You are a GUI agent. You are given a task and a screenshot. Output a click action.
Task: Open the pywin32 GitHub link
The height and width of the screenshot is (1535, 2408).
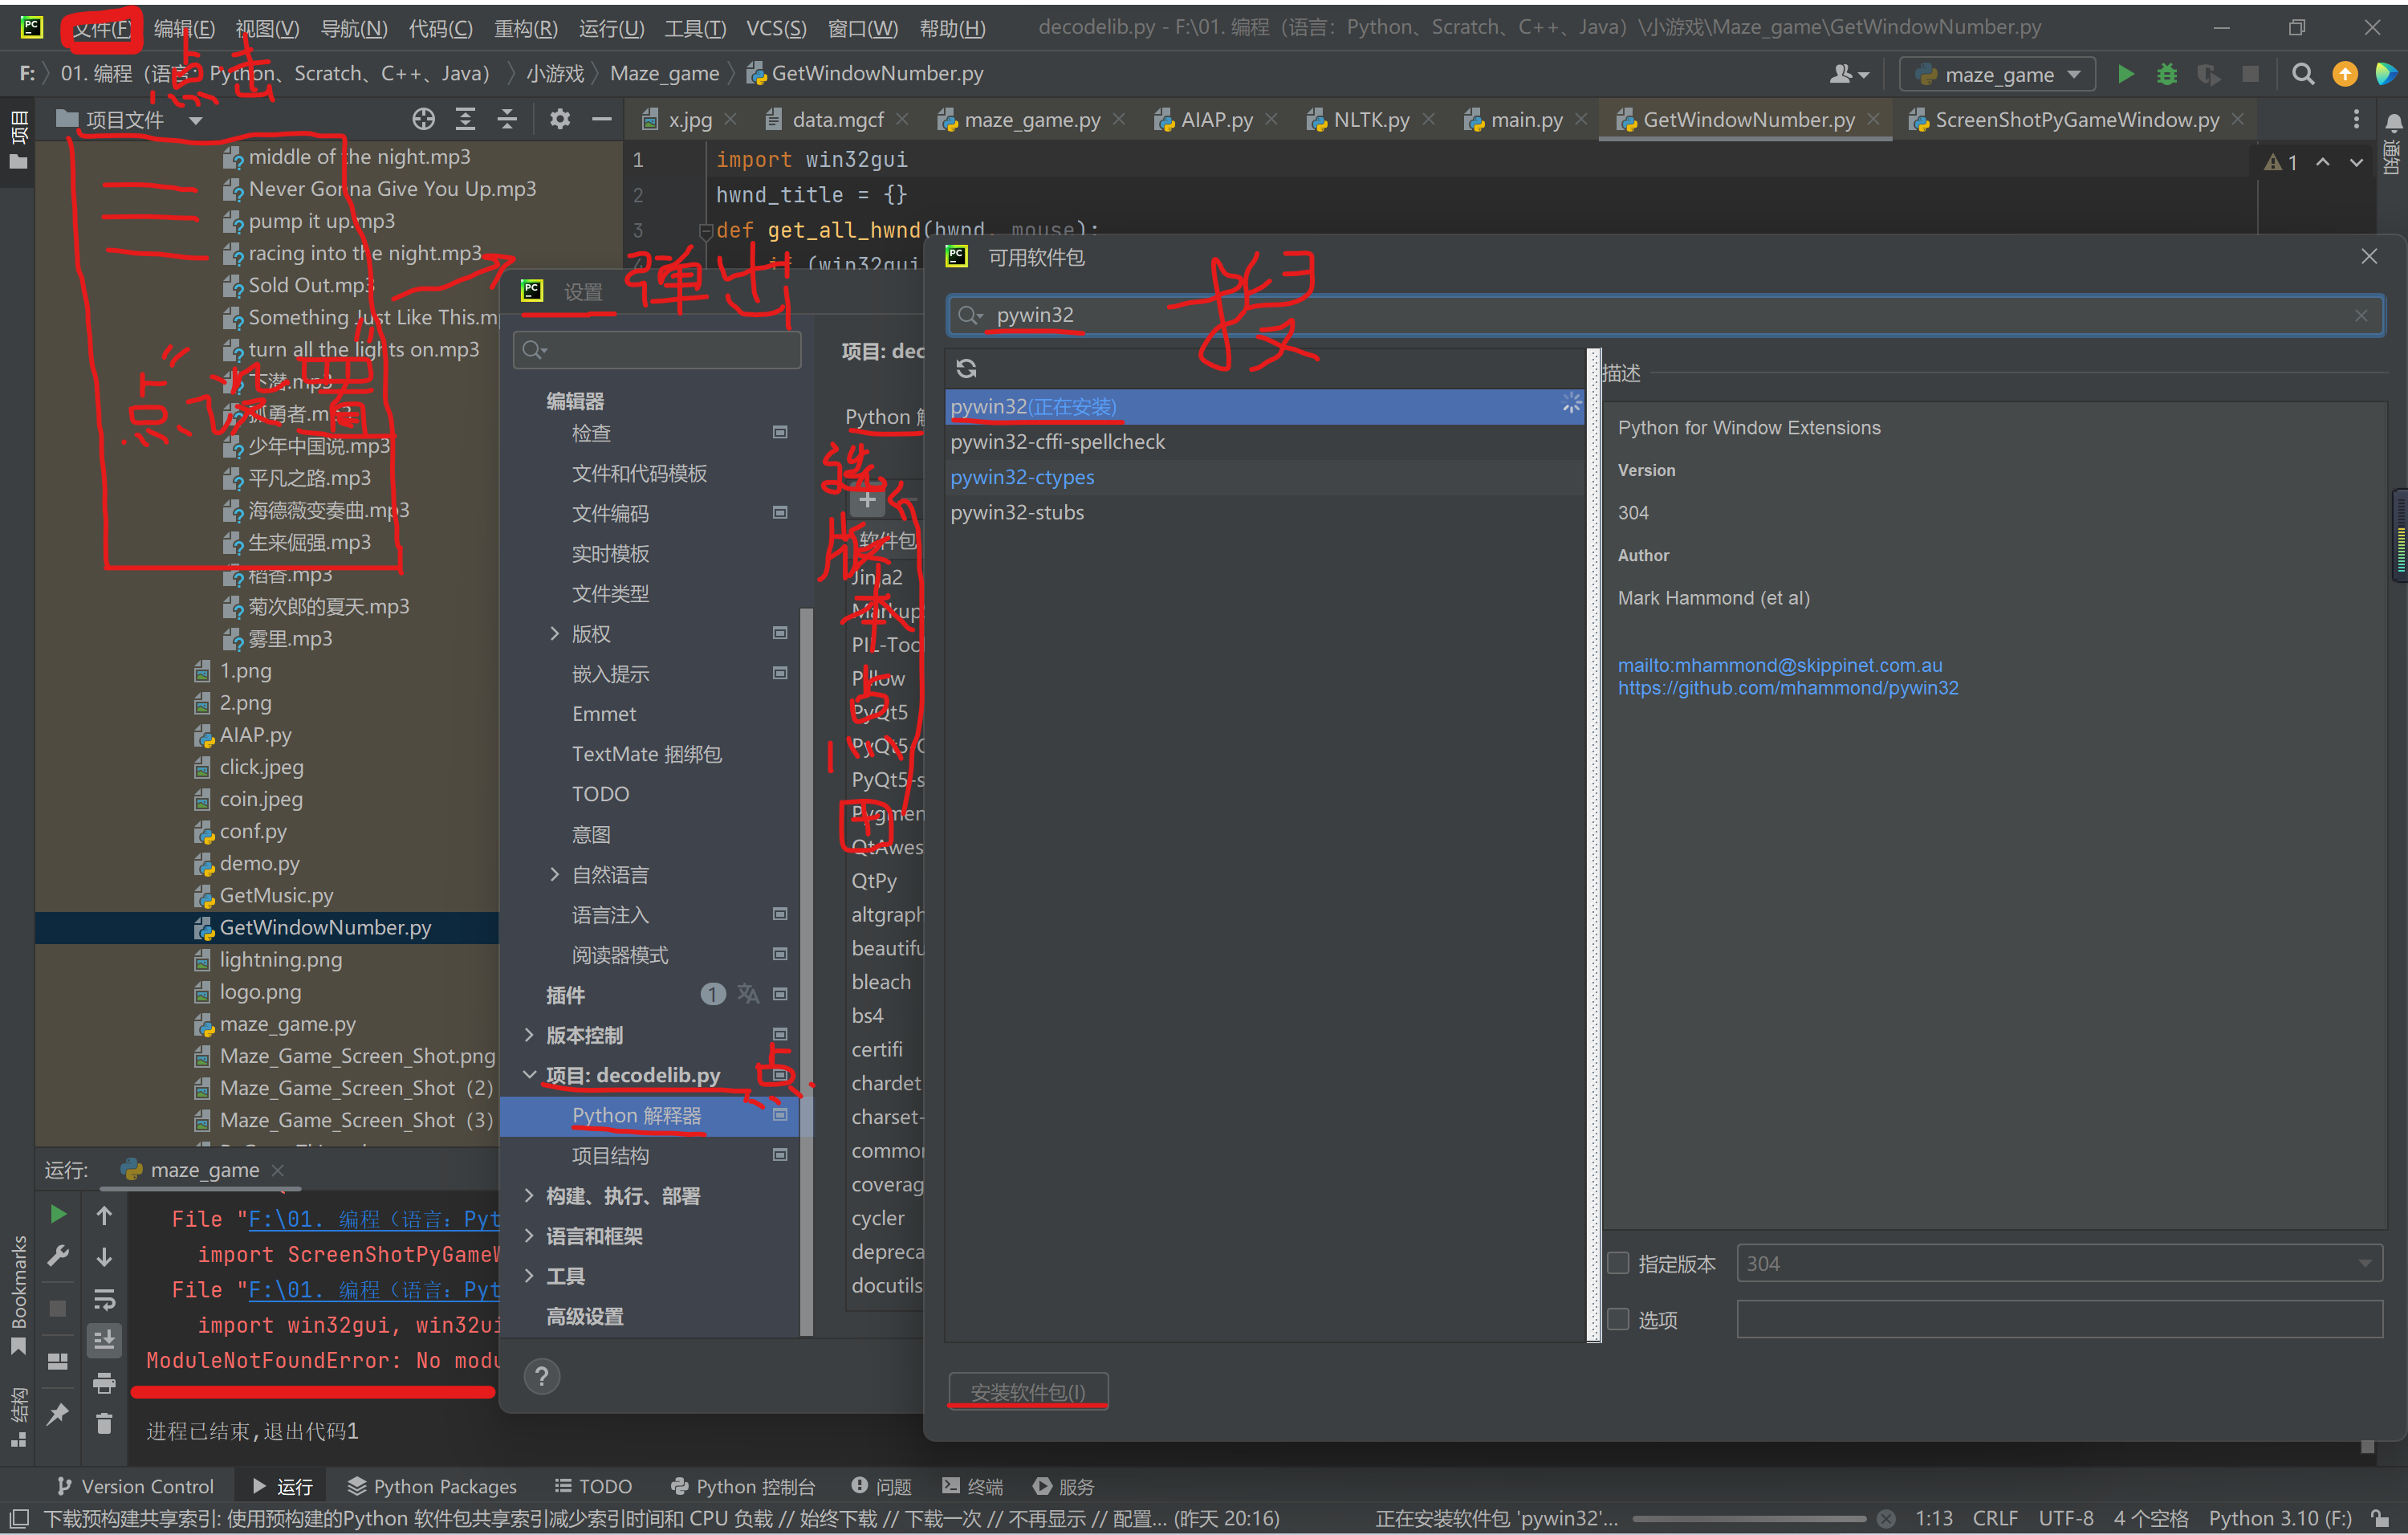1787,688
